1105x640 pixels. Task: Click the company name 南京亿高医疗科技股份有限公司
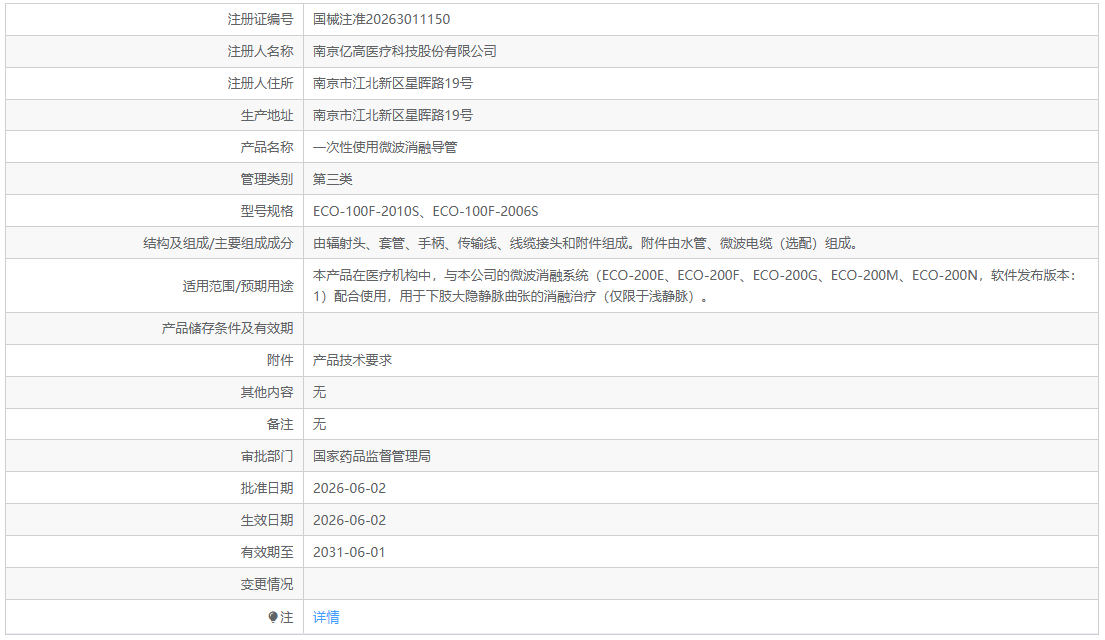(x=405, y=51)
